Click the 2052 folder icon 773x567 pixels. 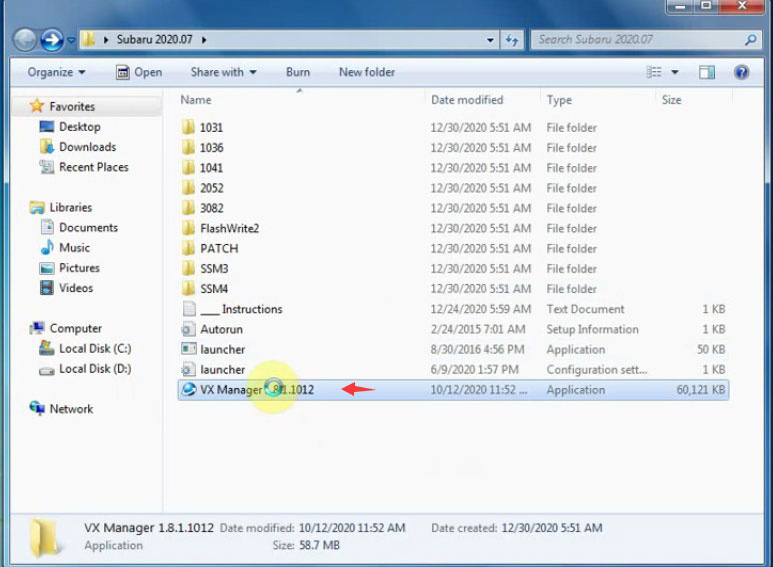pos(188,188)
